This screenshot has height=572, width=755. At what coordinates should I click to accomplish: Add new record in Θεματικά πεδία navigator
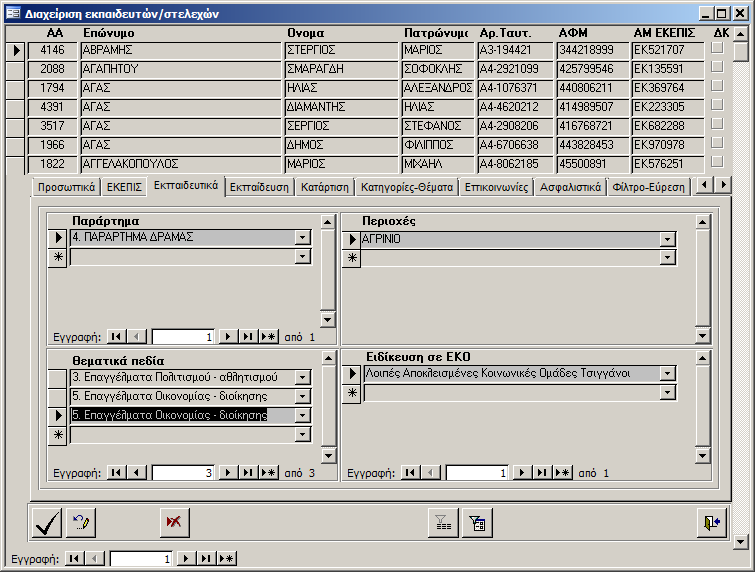pyautogui.click(x=267, y=473)
